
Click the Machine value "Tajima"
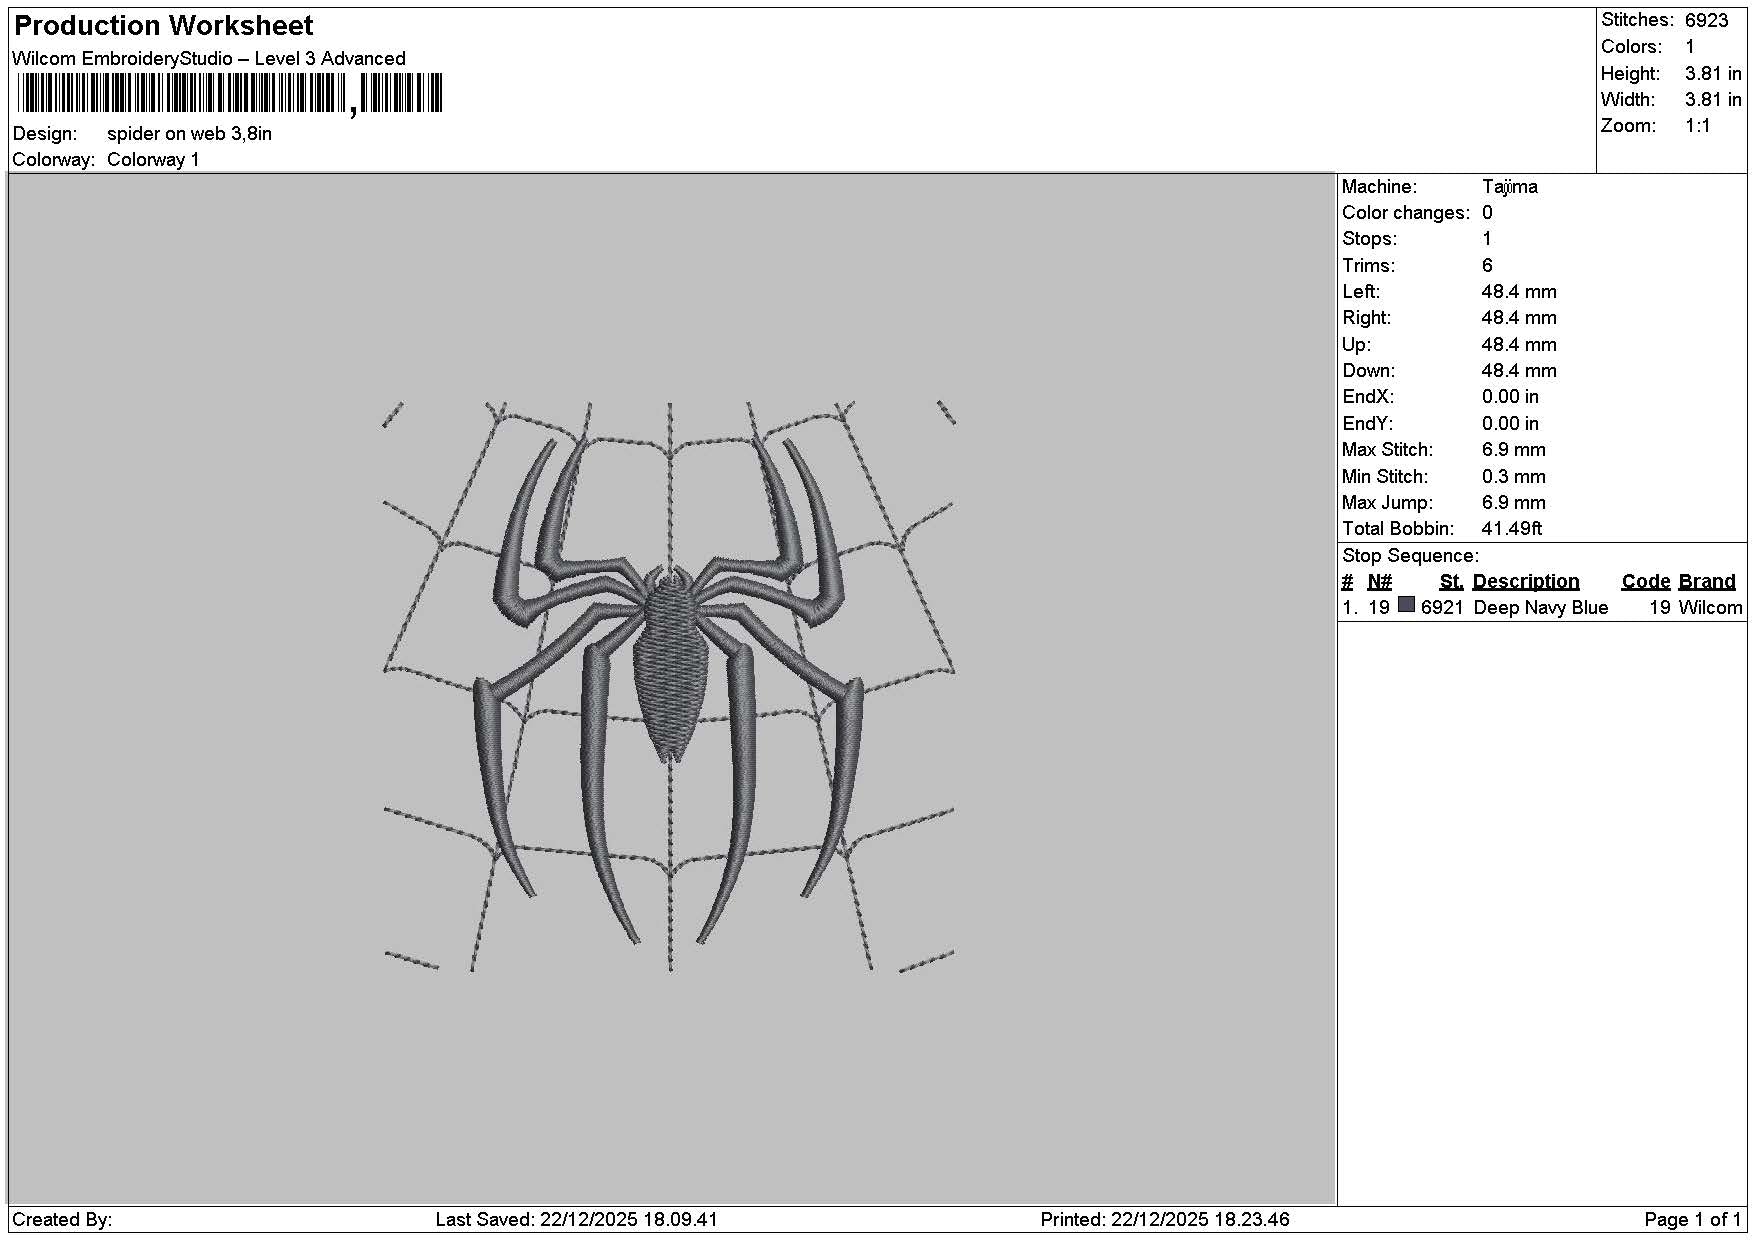click(x=1509, y=187)
